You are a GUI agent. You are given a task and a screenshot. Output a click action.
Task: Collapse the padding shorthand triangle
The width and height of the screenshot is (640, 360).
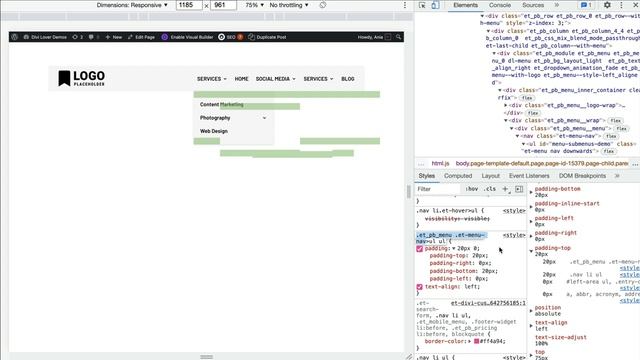[453, 249]
